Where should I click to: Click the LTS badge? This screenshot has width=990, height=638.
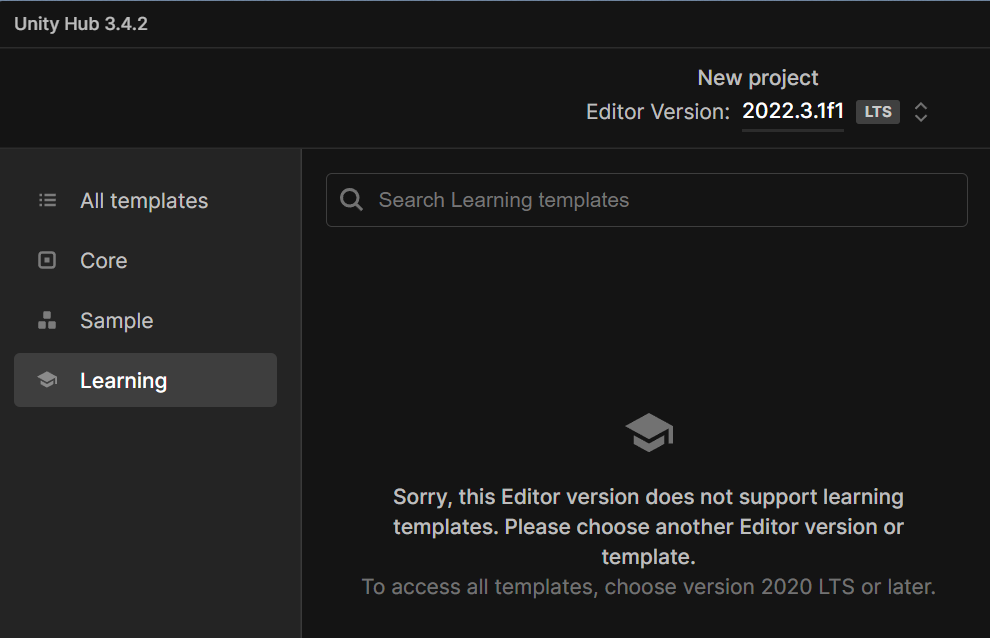(x=878, y=112)
